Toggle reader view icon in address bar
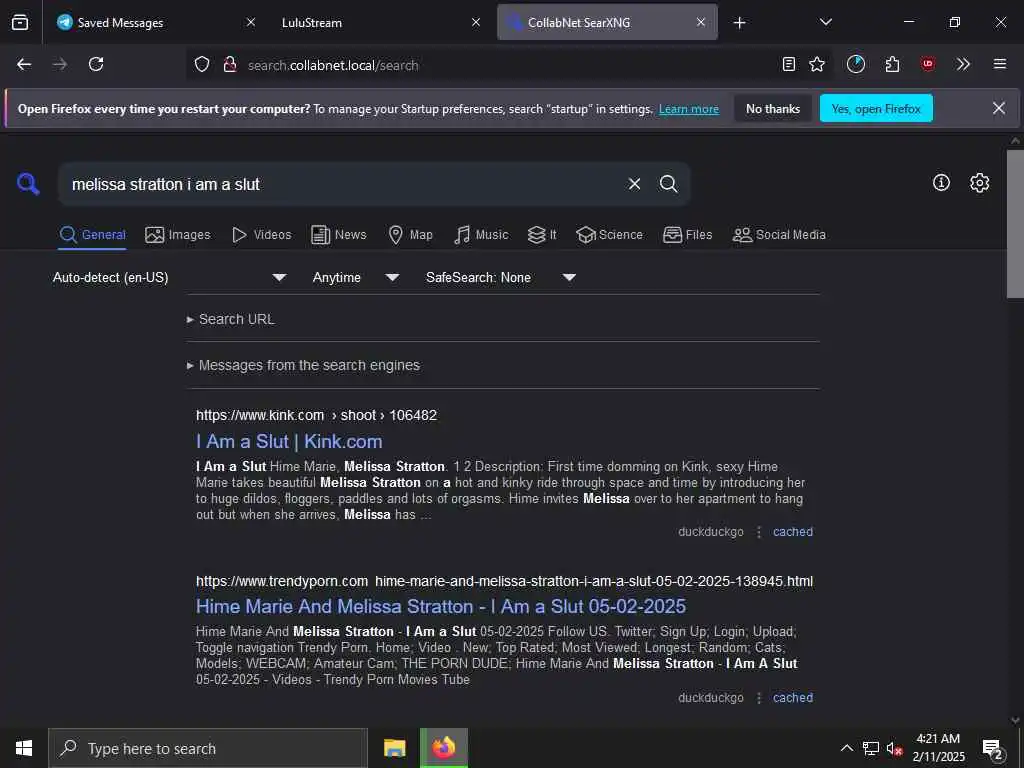 789,64
